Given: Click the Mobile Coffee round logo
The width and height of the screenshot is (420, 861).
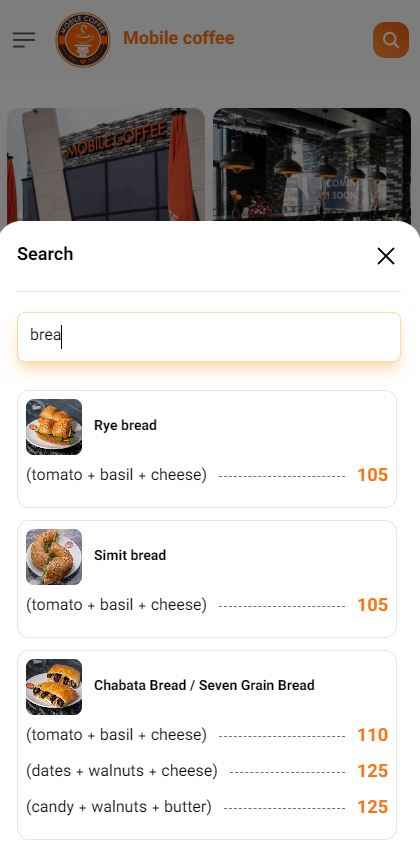Looking at the screenshot, I should (83, 40).
